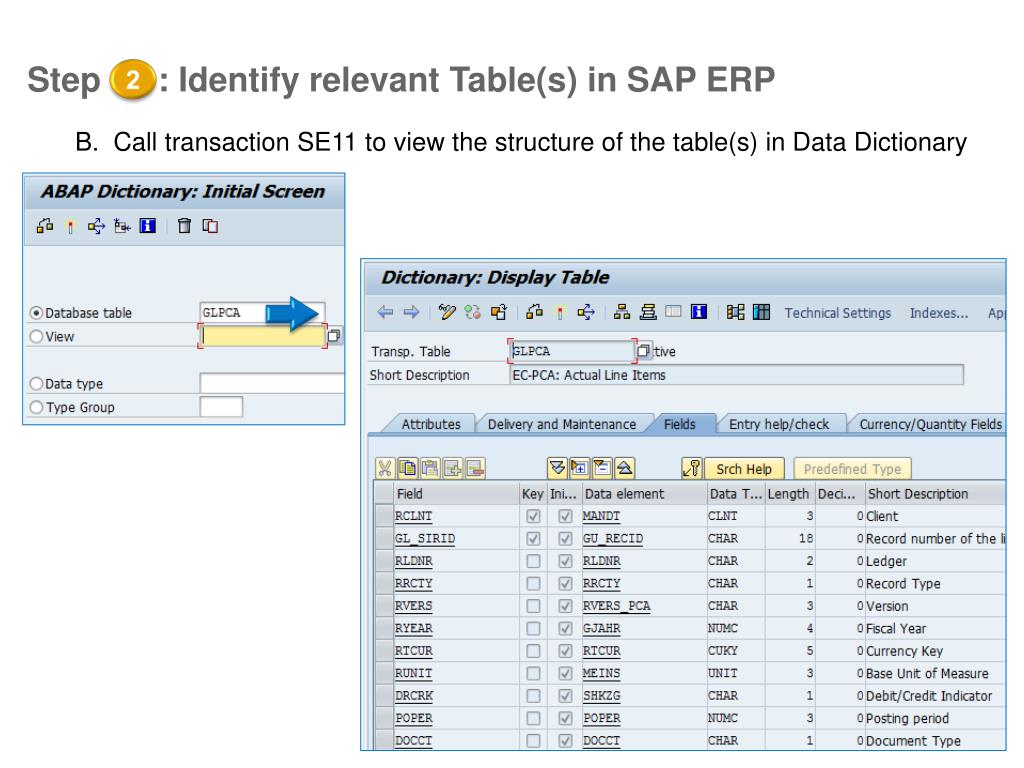Click the yellow View input field

(x=263, y=336)
